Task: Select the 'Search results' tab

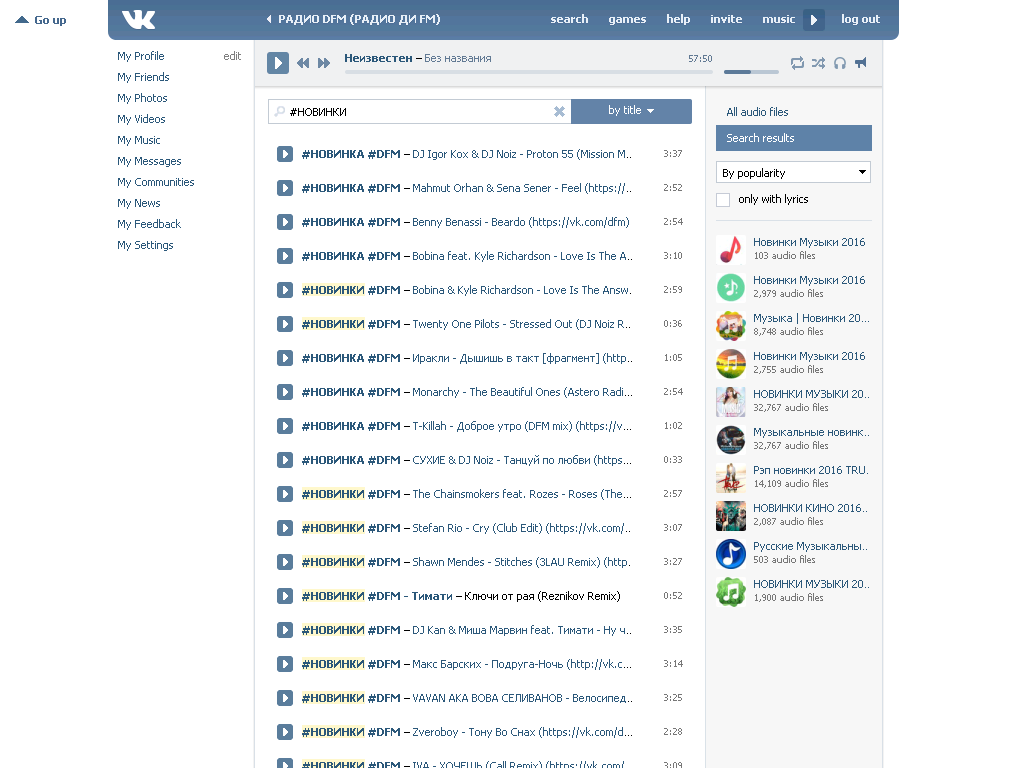Action: click(x=793, y=138)
